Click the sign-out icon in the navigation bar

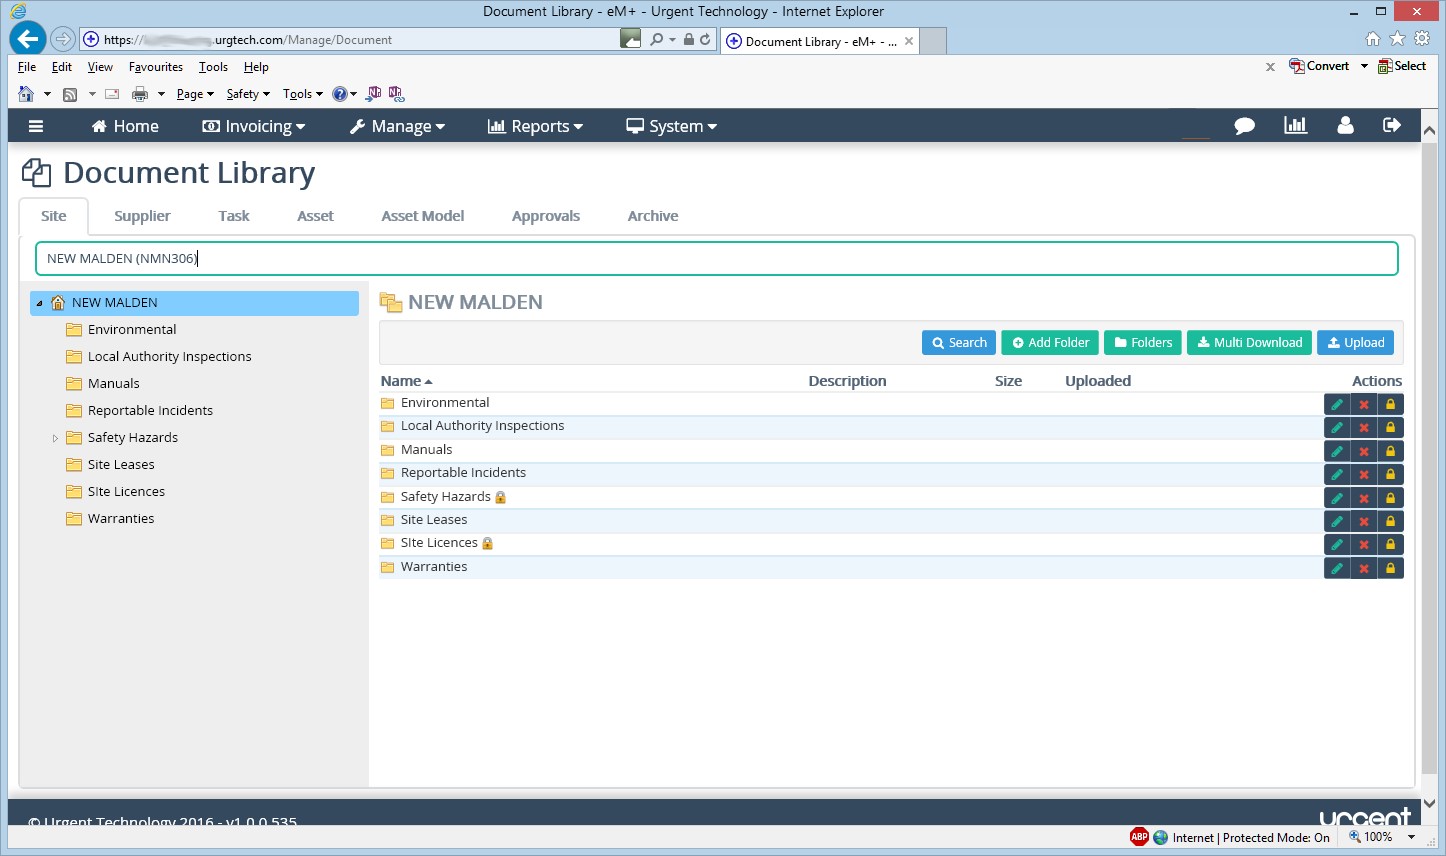tap(1391, 126)
